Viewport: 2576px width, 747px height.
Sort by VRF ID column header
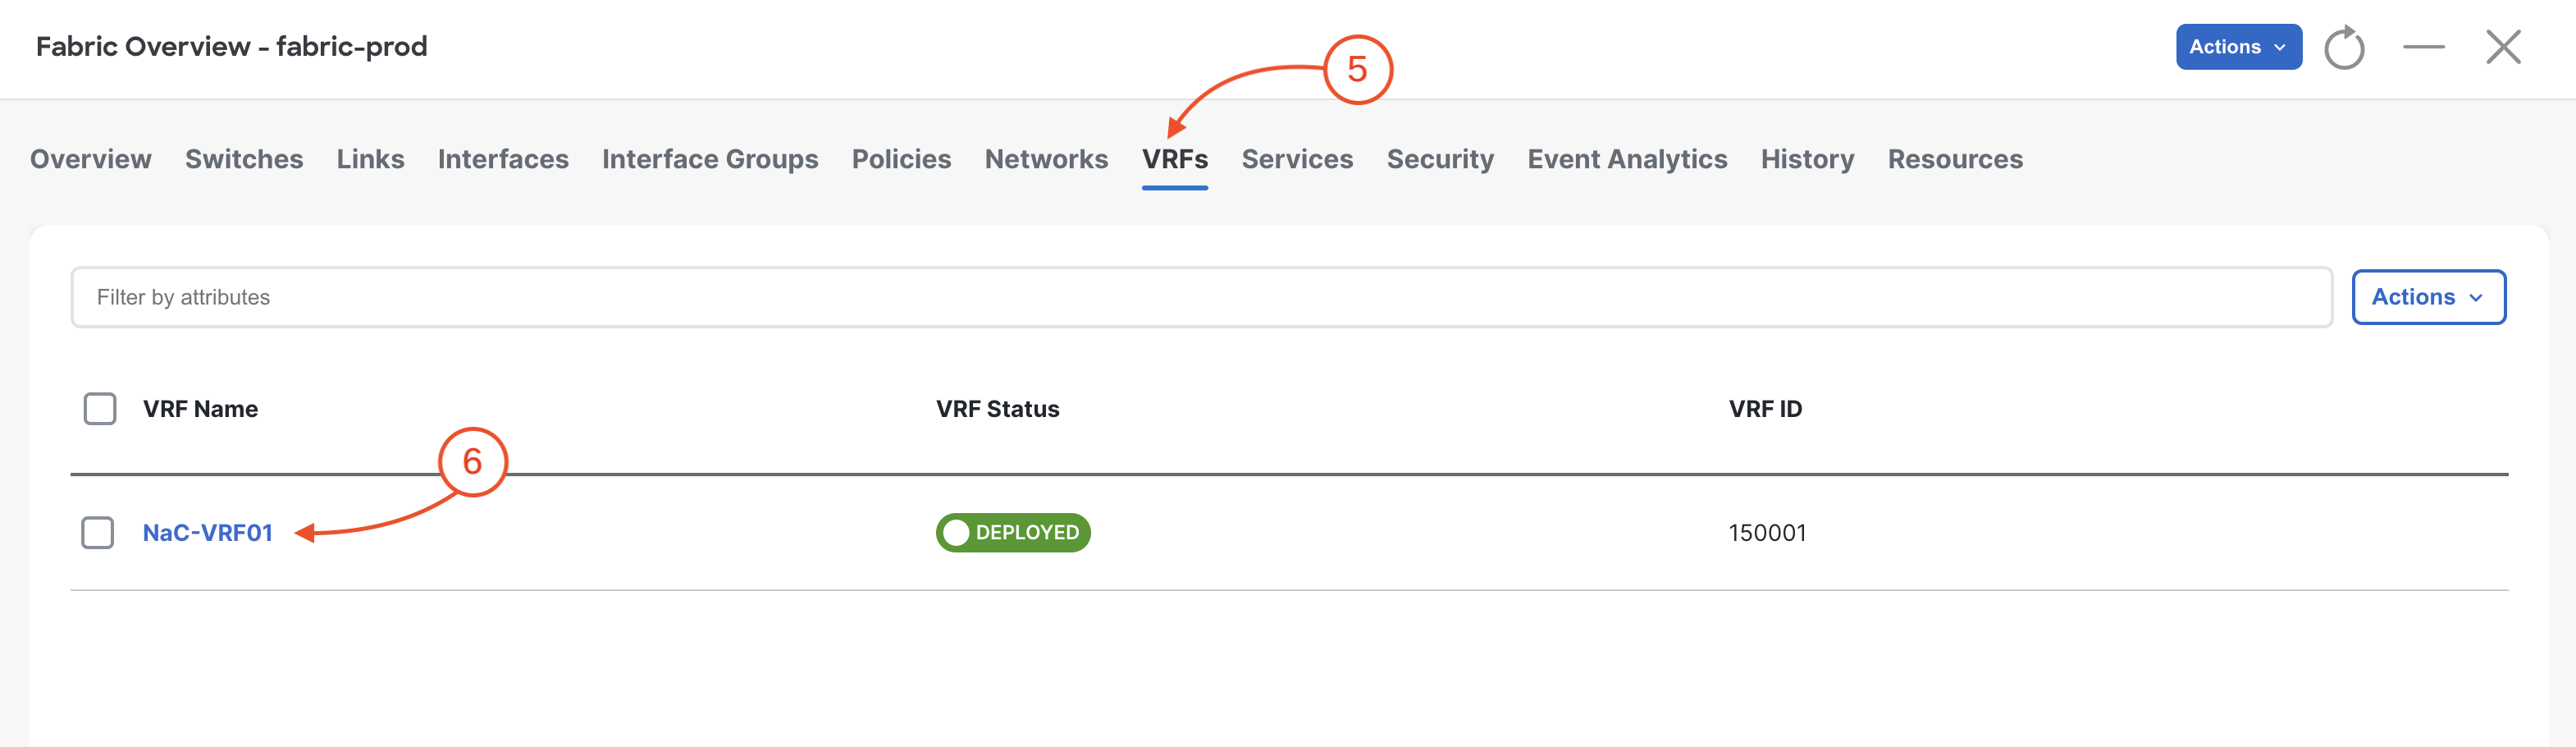pyautogui.click(x=1765, y=409)
